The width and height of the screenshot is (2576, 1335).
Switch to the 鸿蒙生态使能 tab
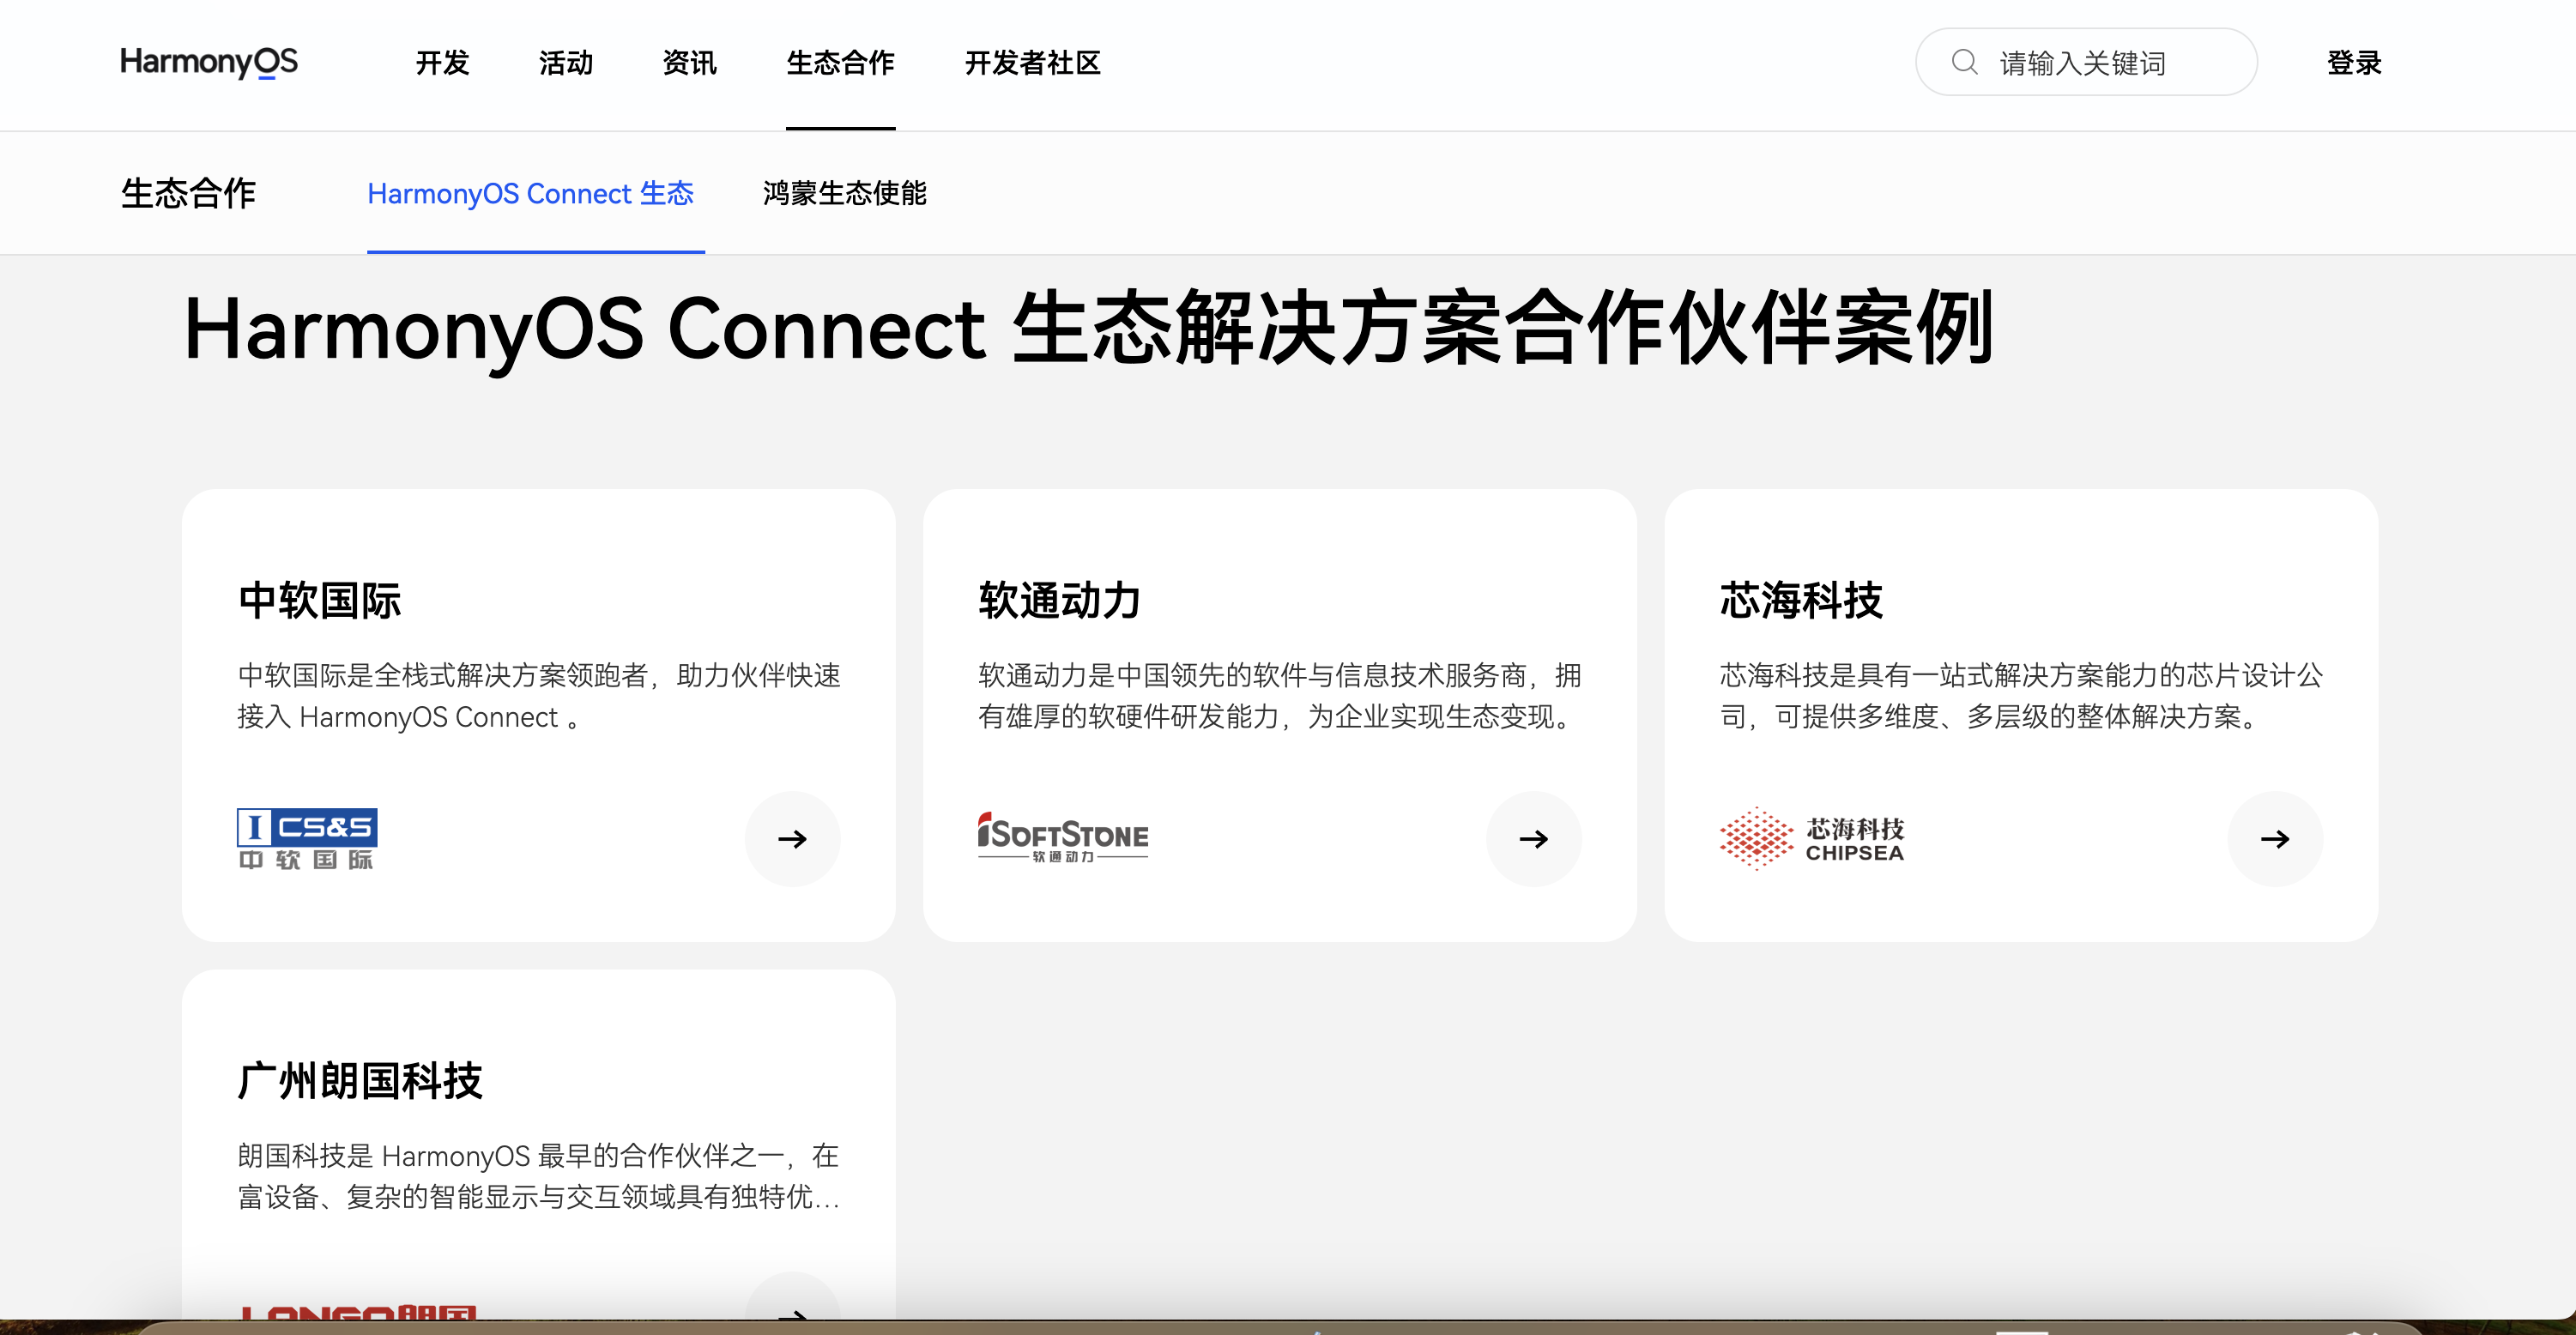(x=843, y=194)
